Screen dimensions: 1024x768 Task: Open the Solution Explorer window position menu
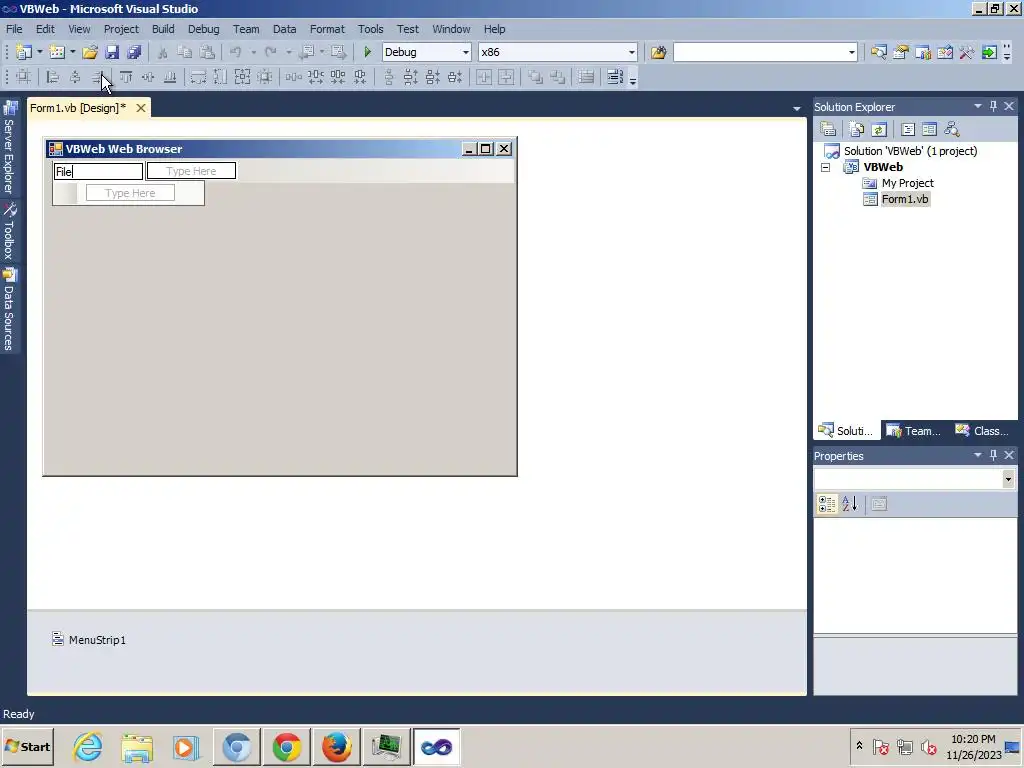(x=978, y=106)
